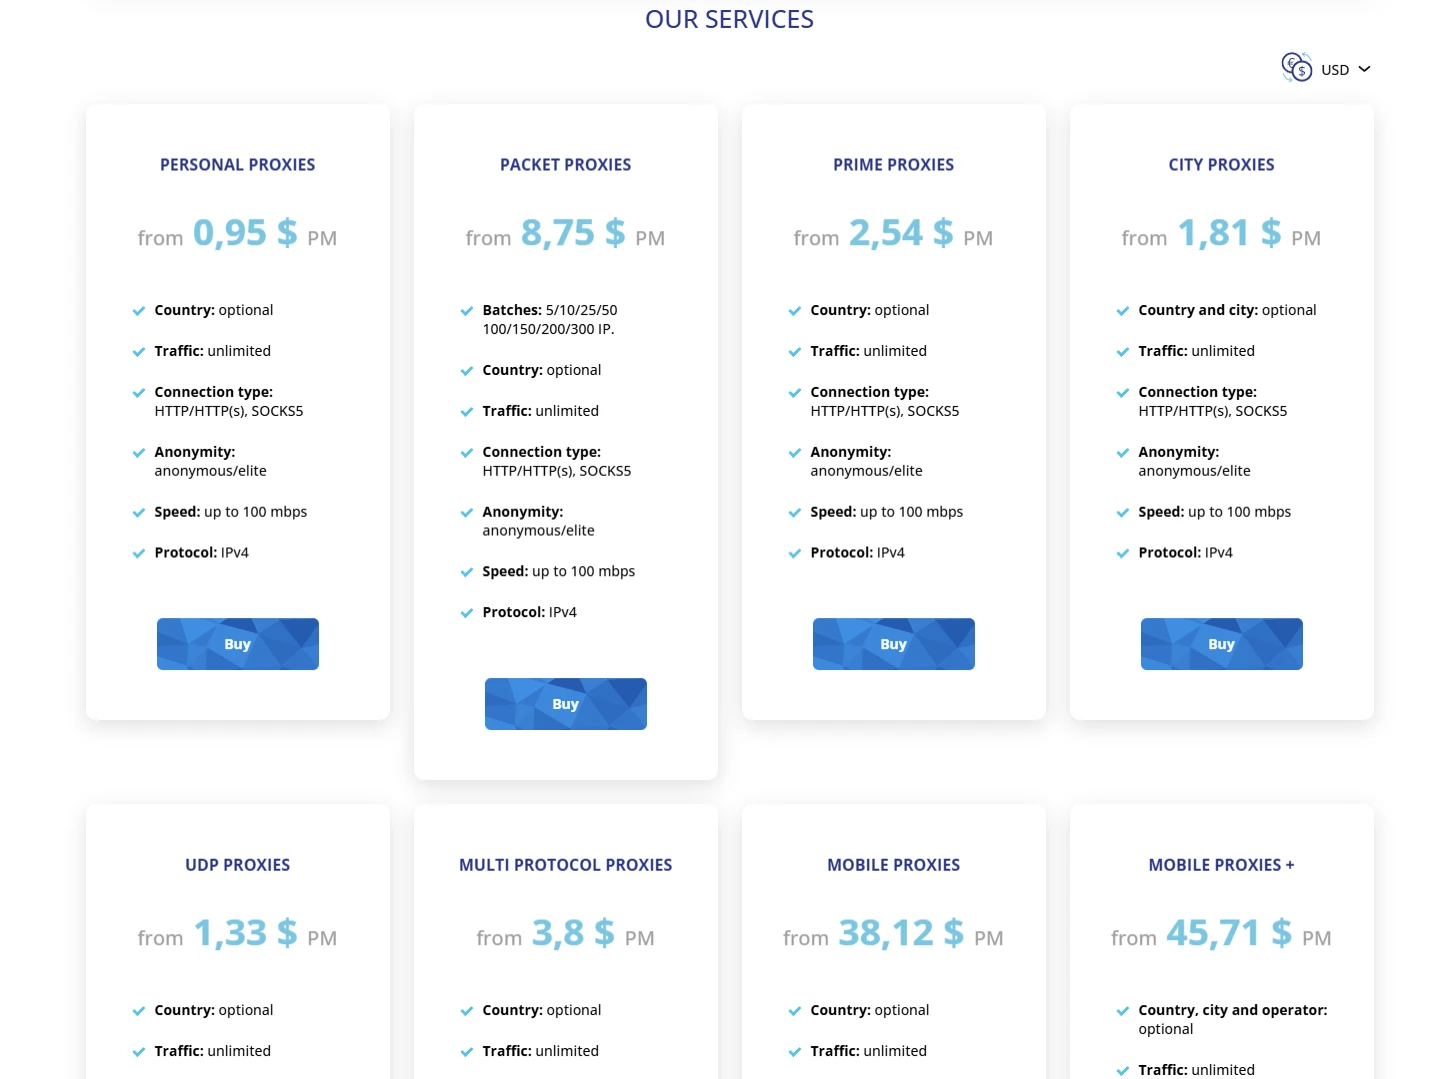Click checkmark beside Traffic in Personal Proxies
The width and height of the screenshot is (1437, 1079).
[138, 352]
